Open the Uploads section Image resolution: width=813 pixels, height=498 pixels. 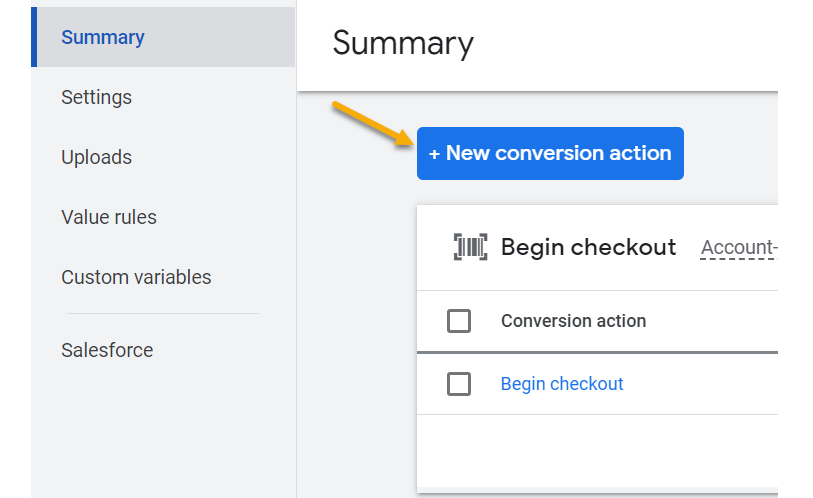pyautogui.click(x=96, y=157)
